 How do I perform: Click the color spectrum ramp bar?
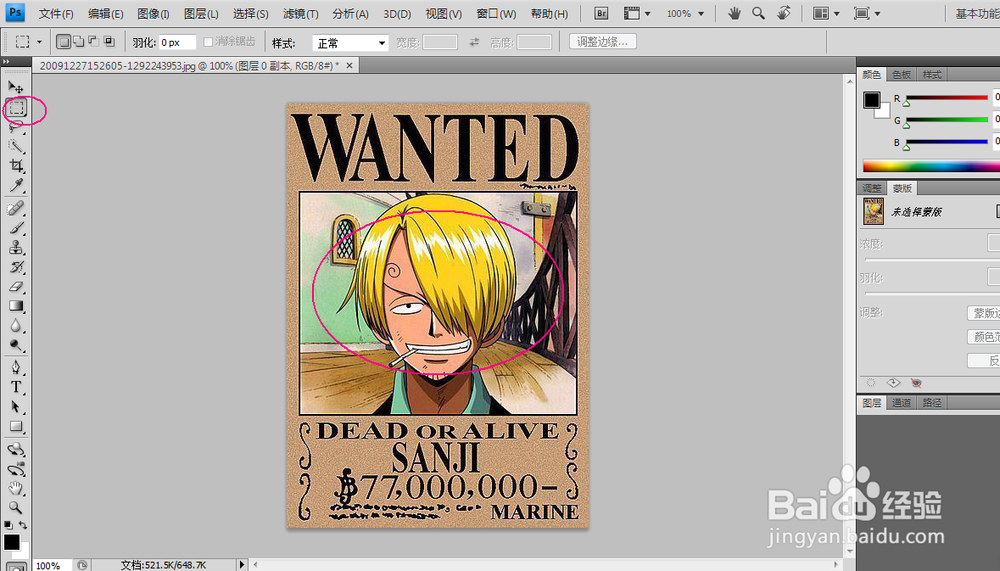pyautogui.click(x=931, y=167)
